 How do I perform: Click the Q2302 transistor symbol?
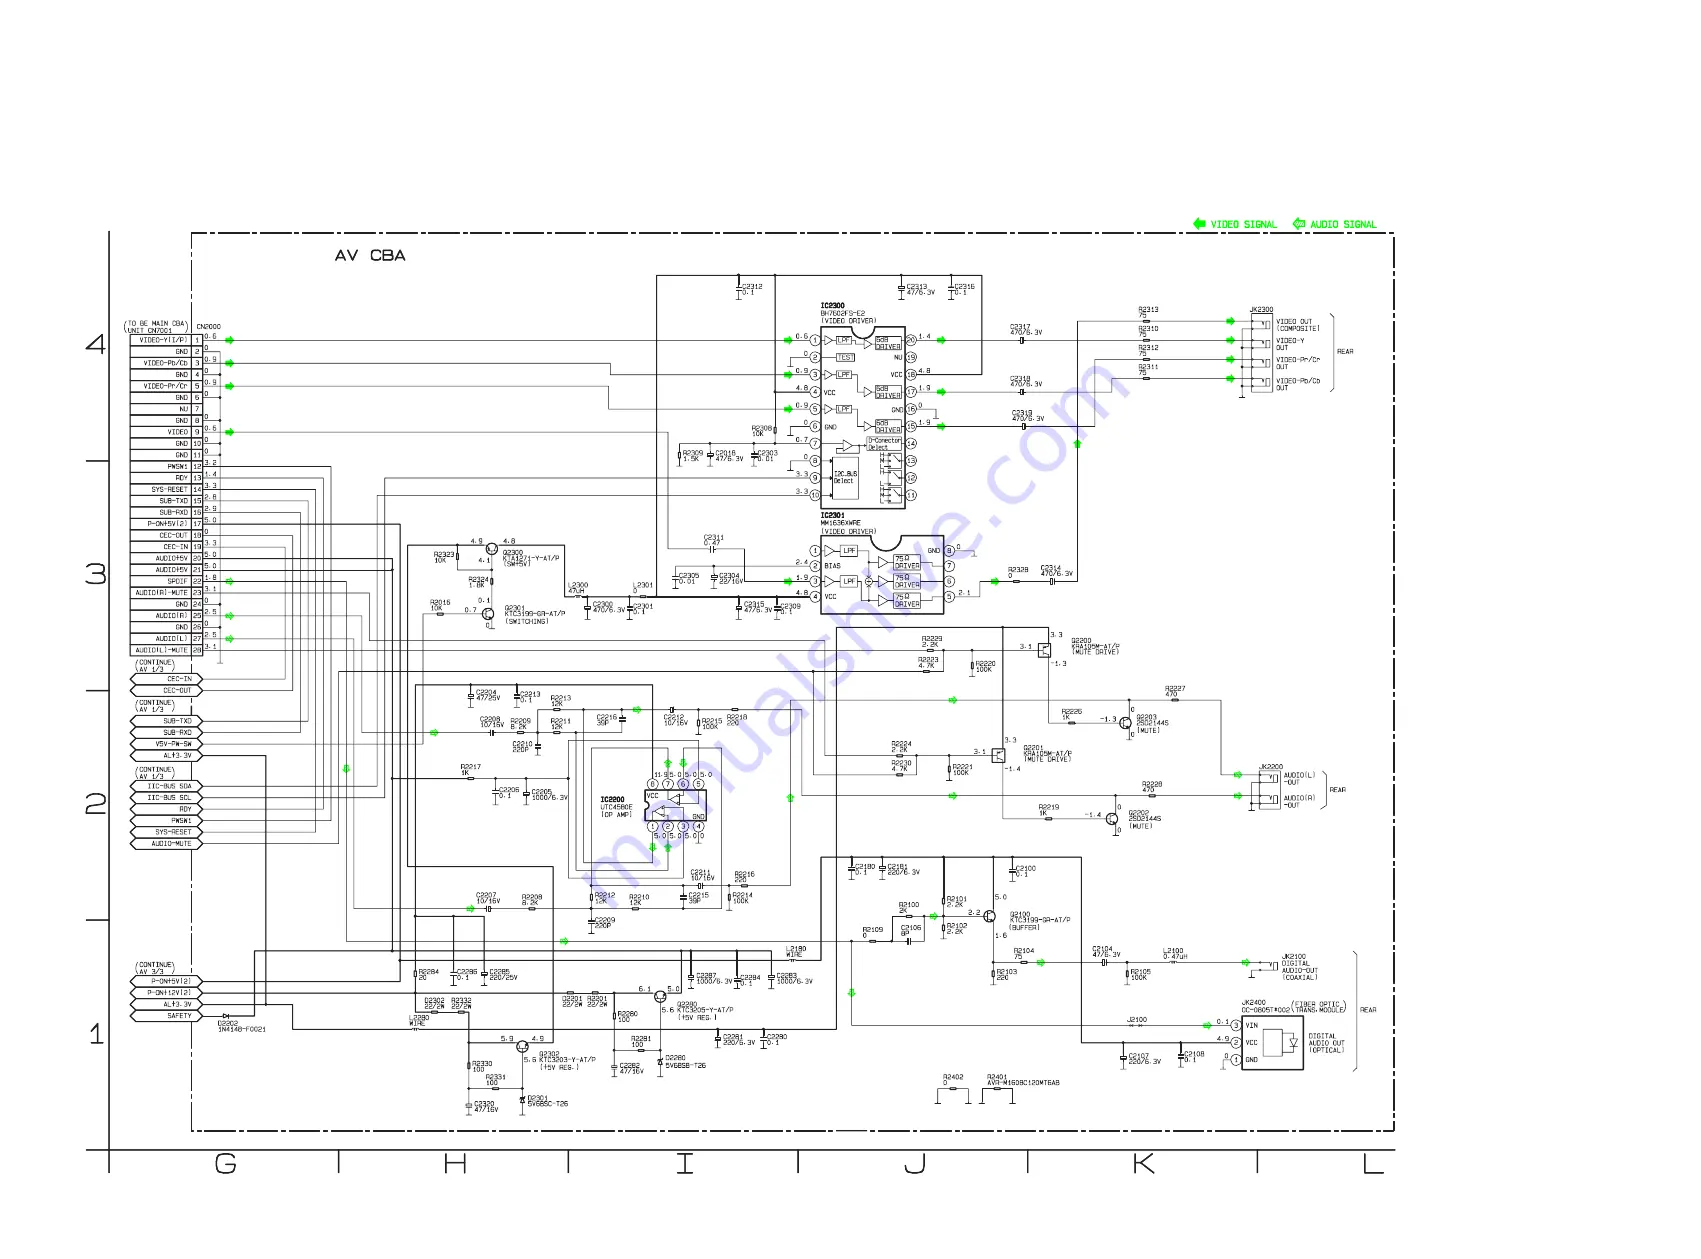521,1046
